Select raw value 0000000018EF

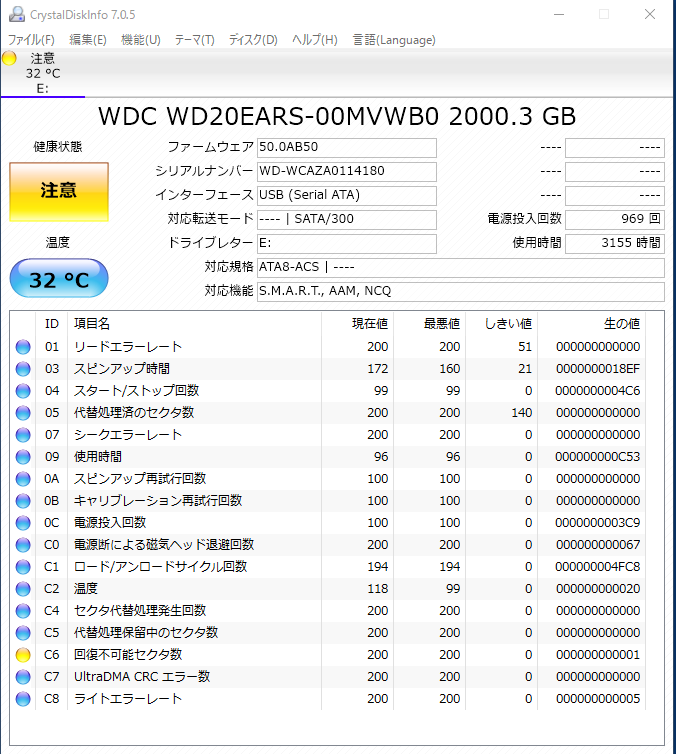pos(598,369)
